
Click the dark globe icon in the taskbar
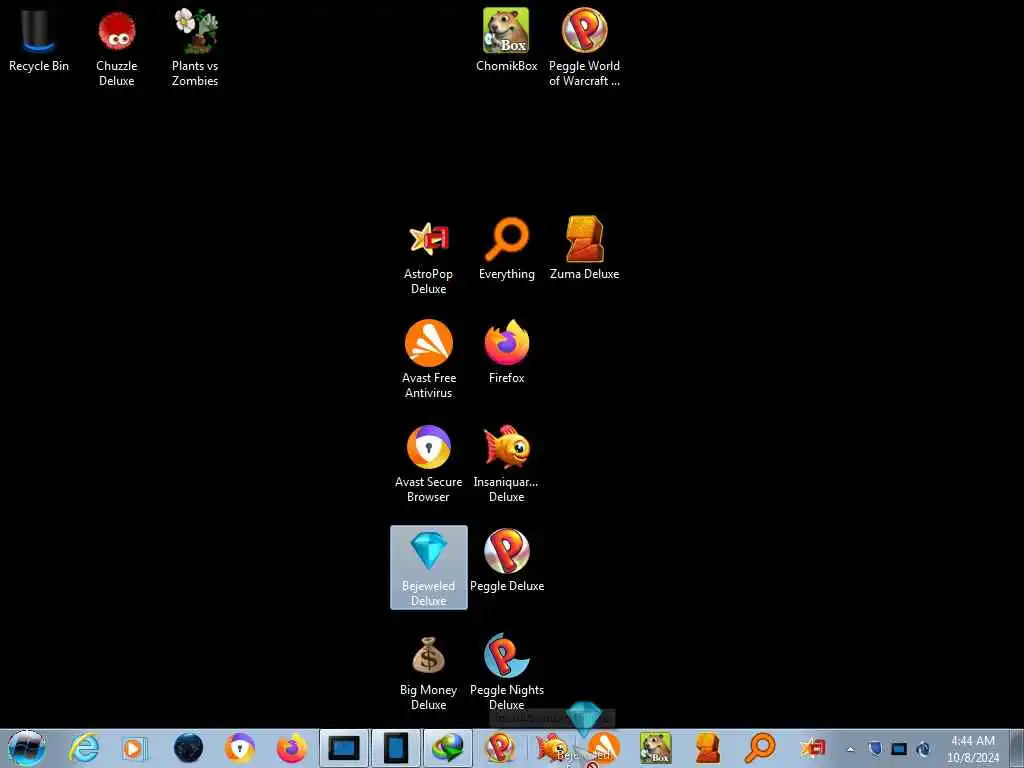coord(188,748)
